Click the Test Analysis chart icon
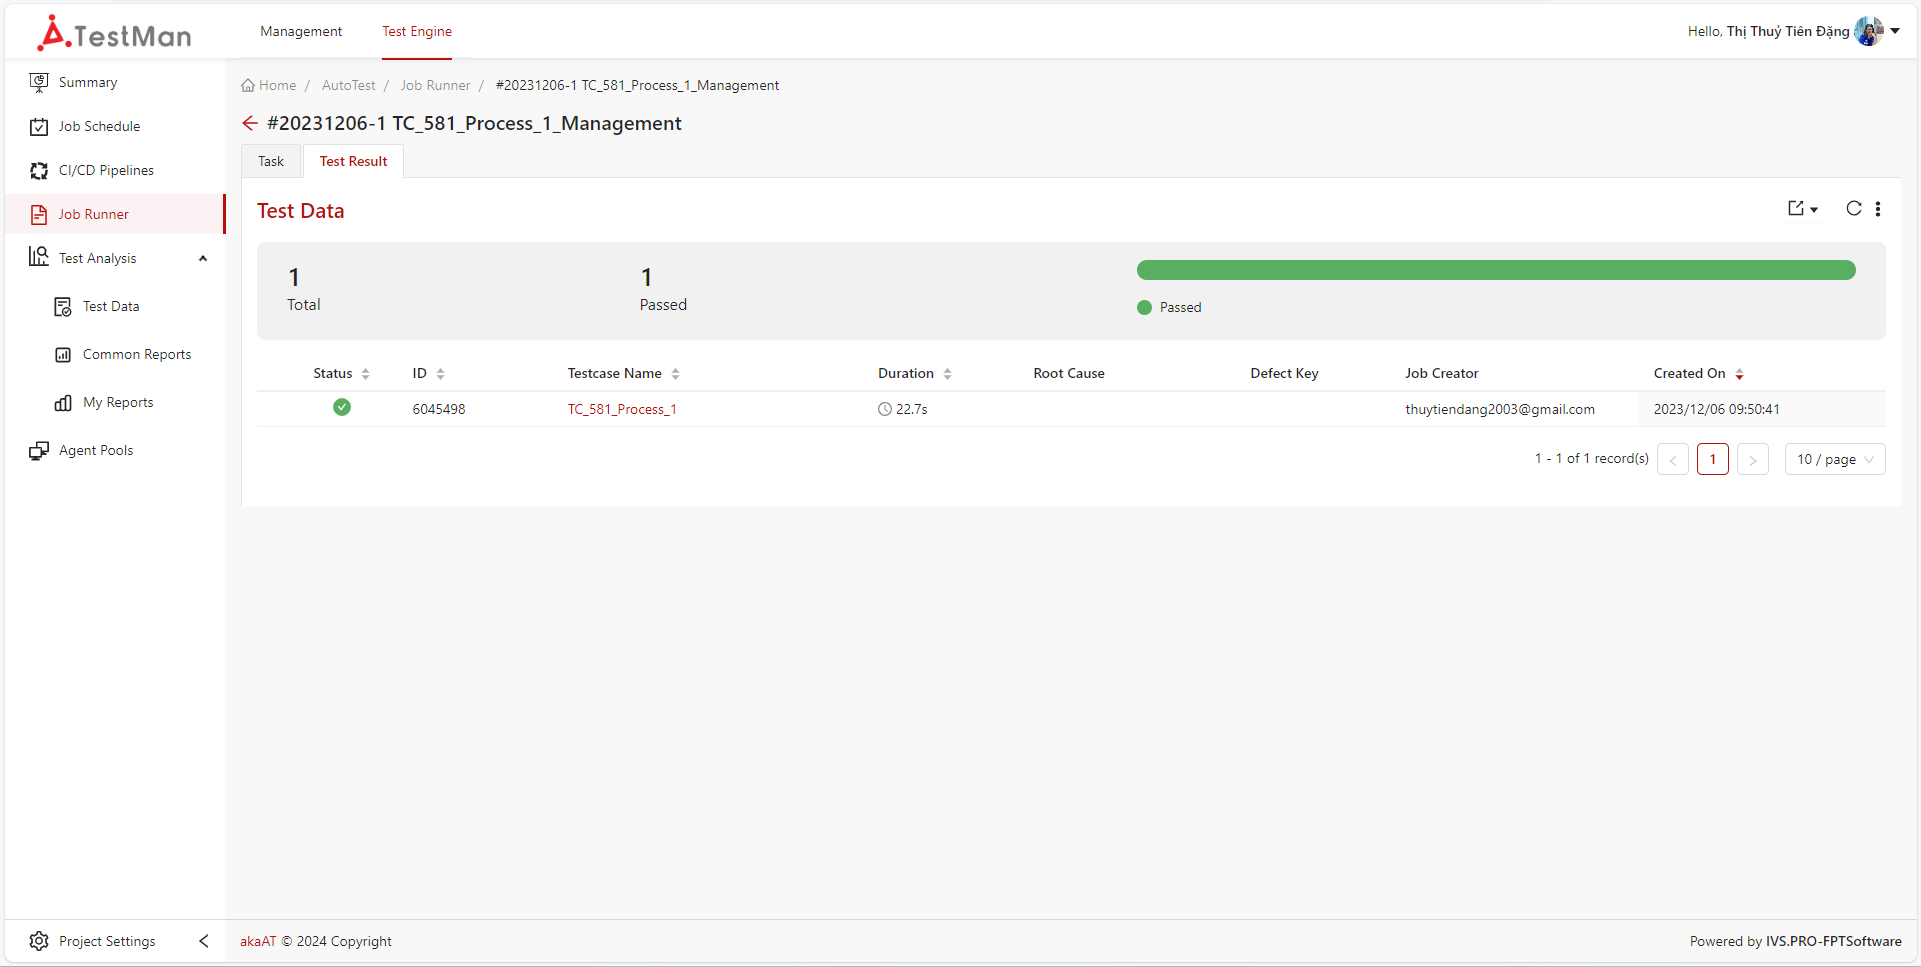 [39, 257]
